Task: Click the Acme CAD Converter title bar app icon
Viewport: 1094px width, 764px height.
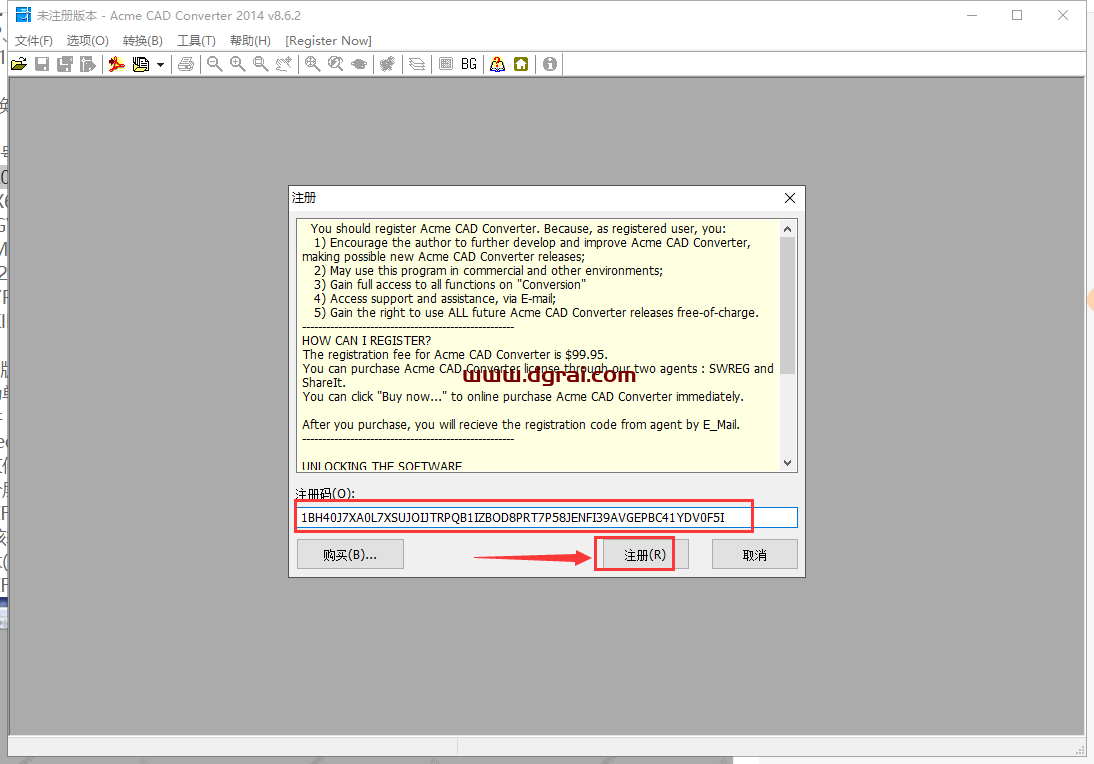Action: pyautogui.click(x=24, y=15)
